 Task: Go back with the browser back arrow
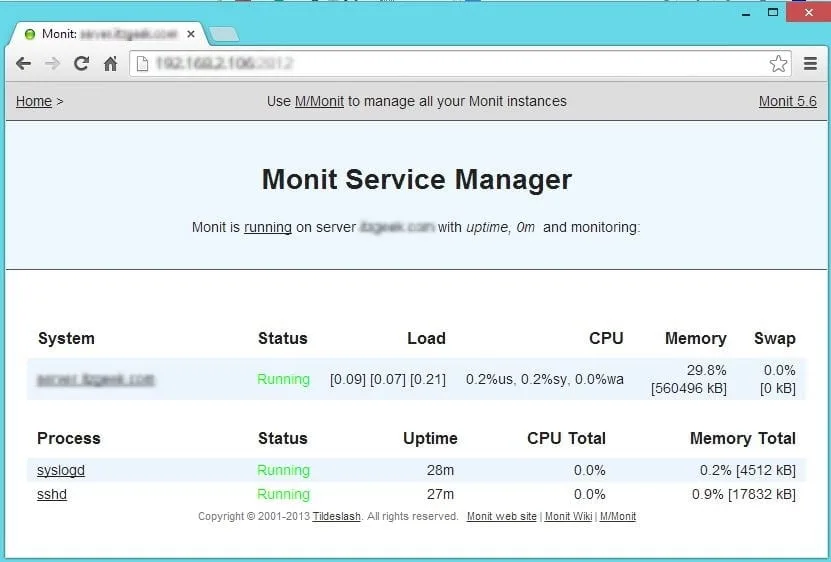pyautogui.click(x=23, y=64)
